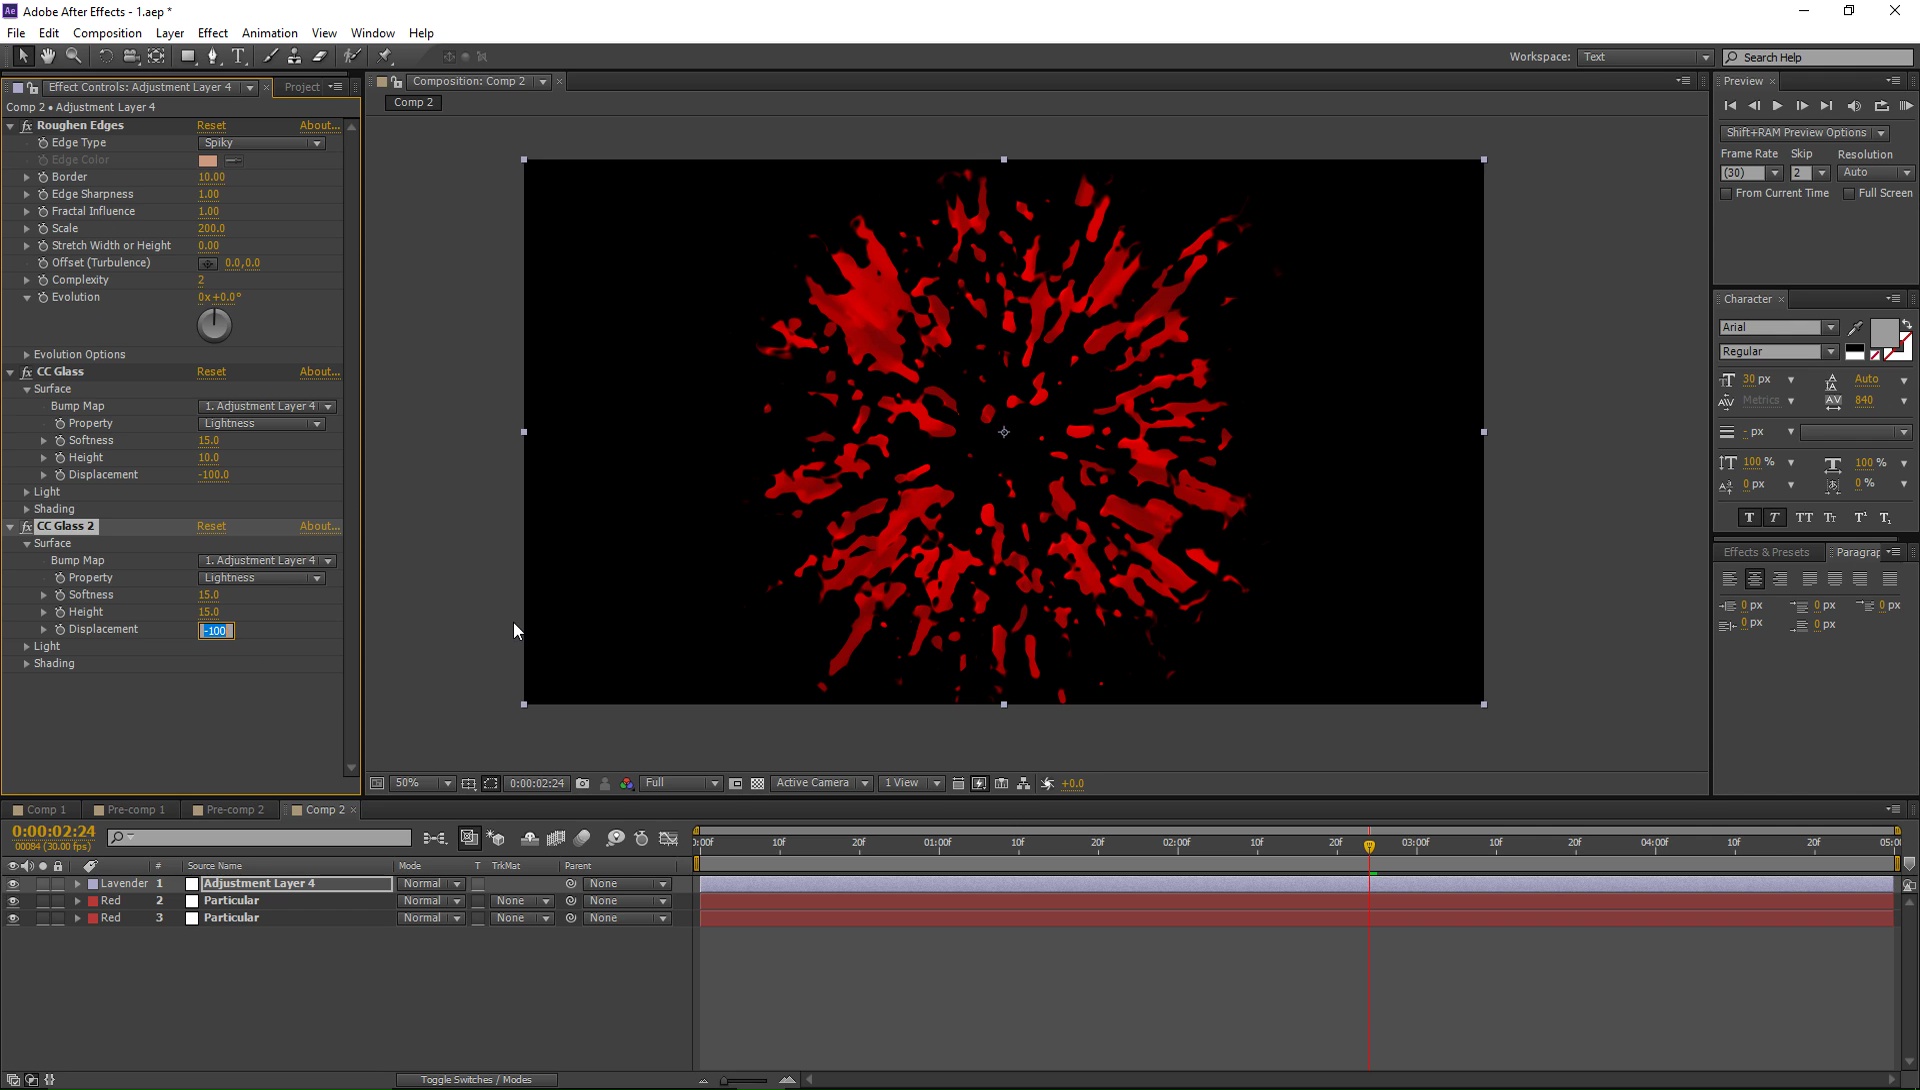Select the Hand tool in toolbar
The width and height of the screenshot is (1920, 1090).
click(x=47, y=55)
